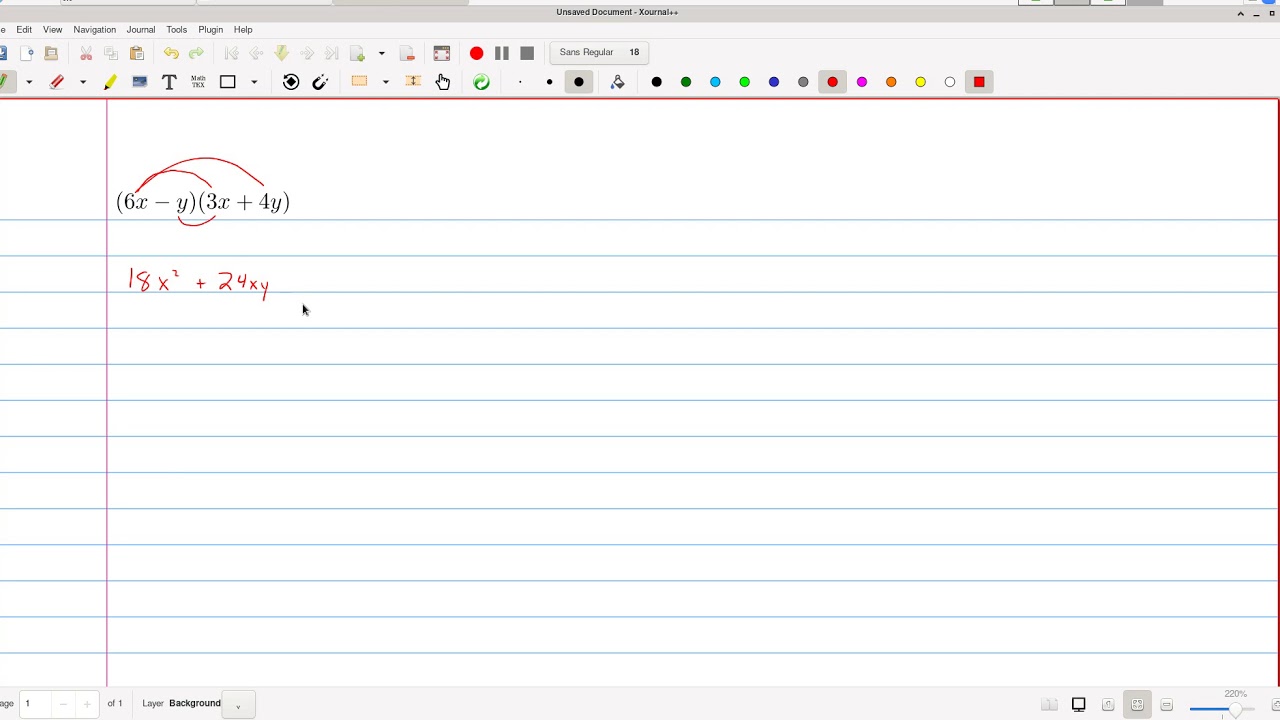Expand the selection tool dropdown arrow
This screenshot has height=720, width=1280.
point(385,82)
